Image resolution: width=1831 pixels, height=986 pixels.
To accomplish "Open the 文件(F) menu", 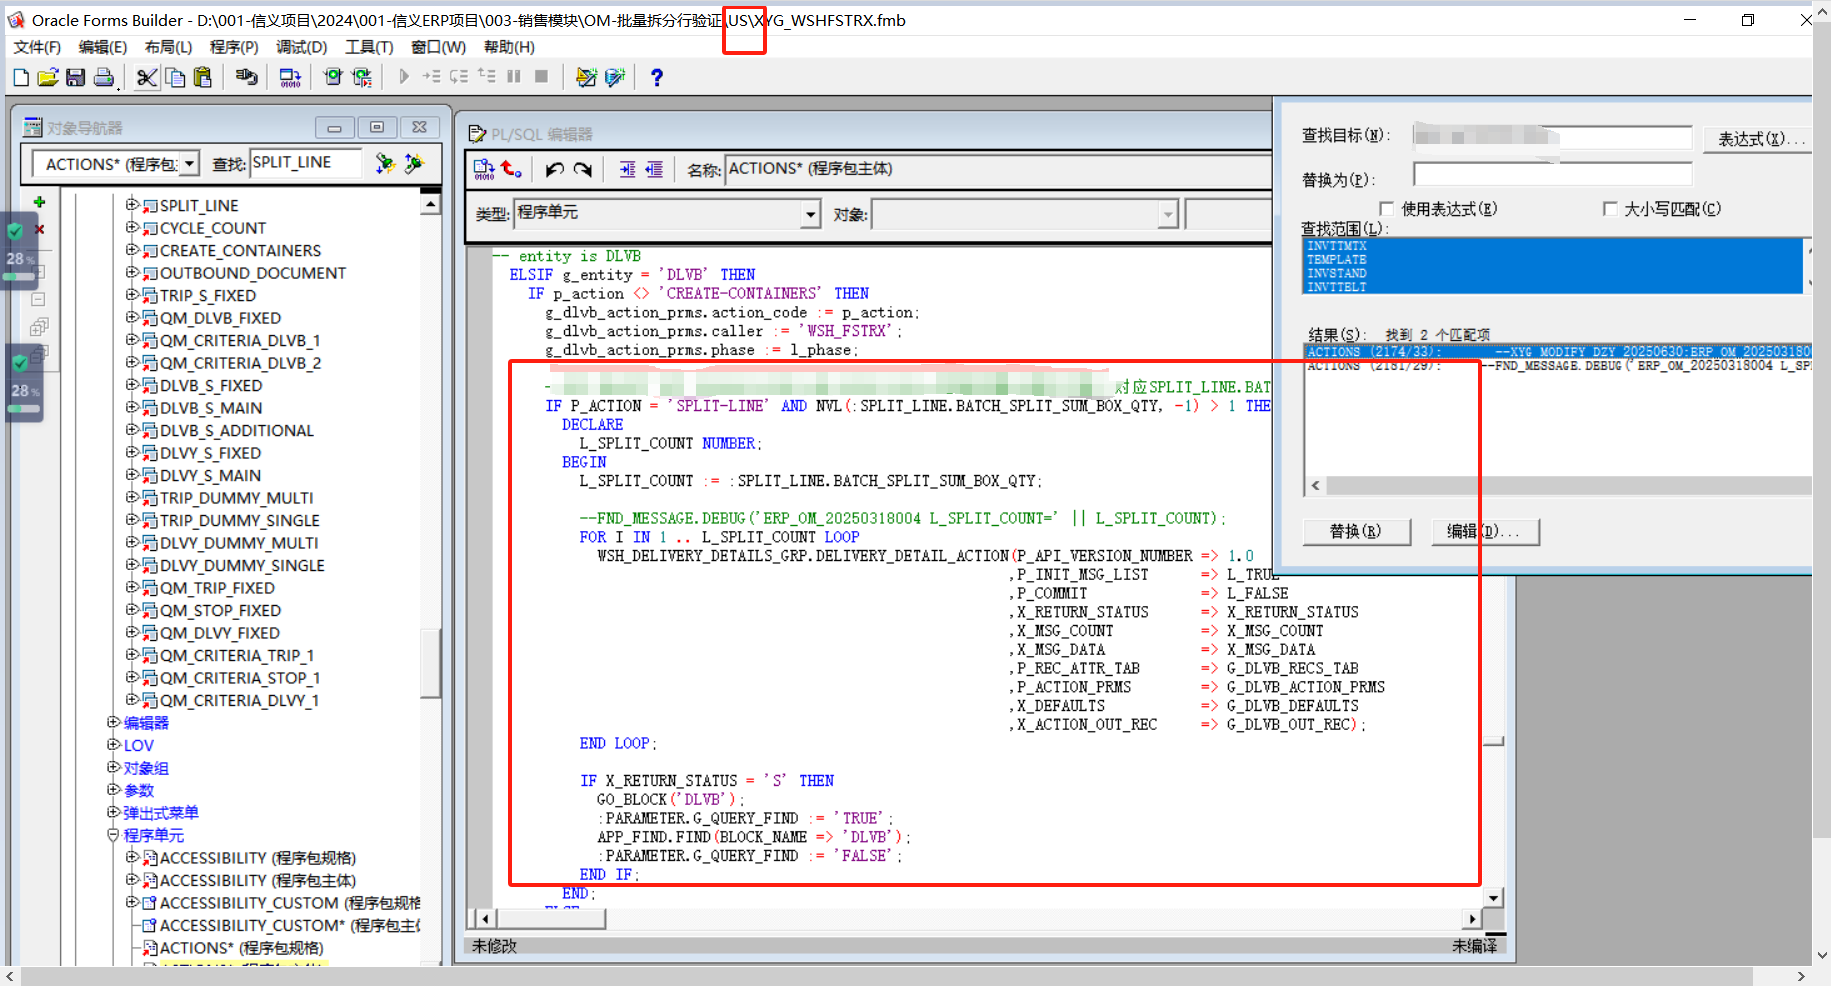I will 37,46.
